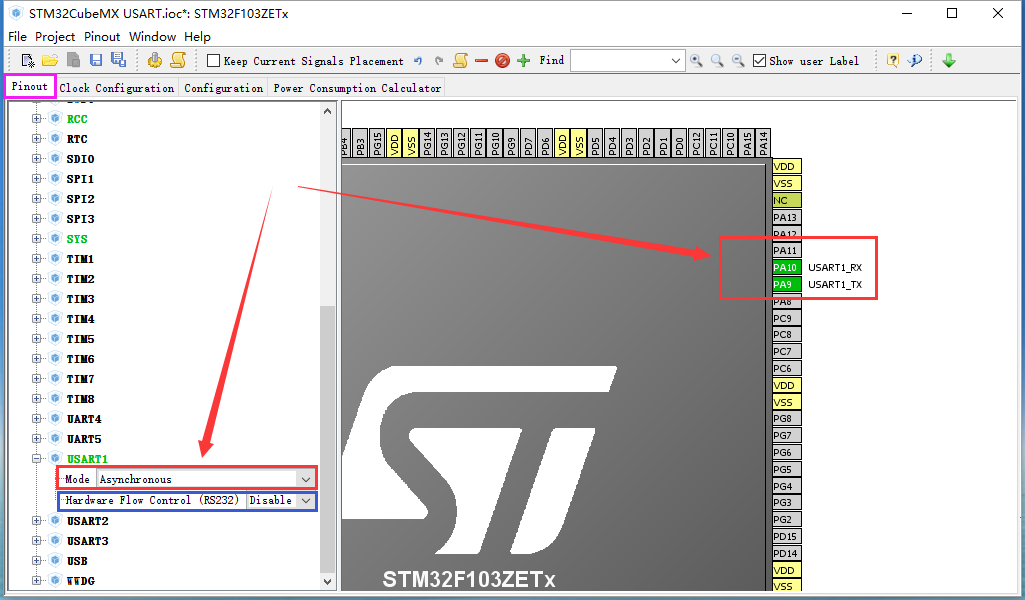Click the green PA9 pin
The image size is (1025, 600).
coord(786,284)
